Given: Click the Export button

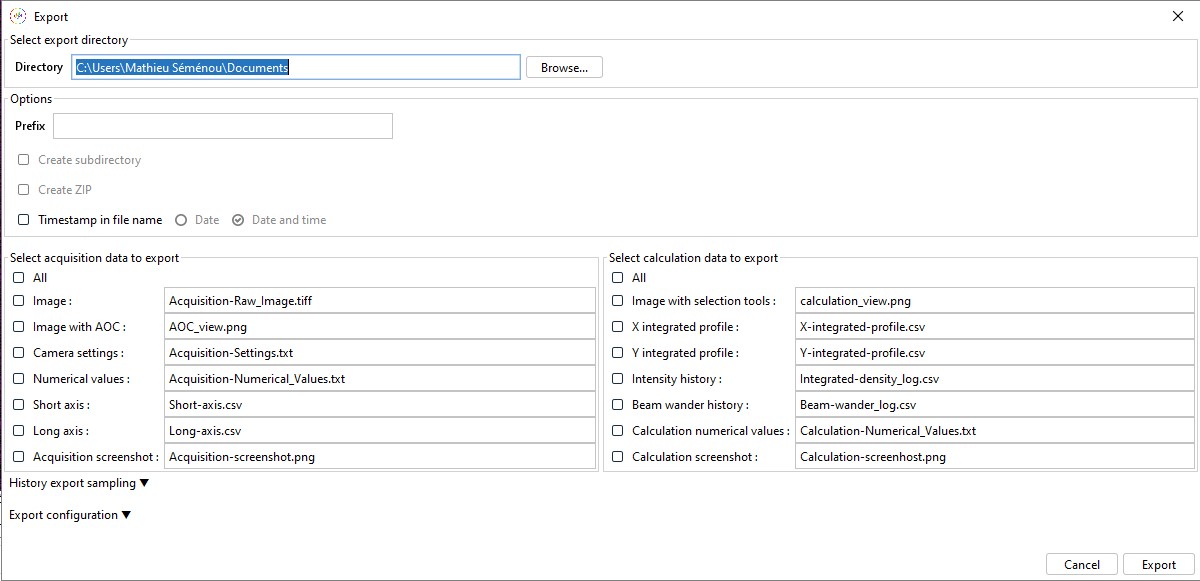Looking at the screenshot, I should point(1158,564).
